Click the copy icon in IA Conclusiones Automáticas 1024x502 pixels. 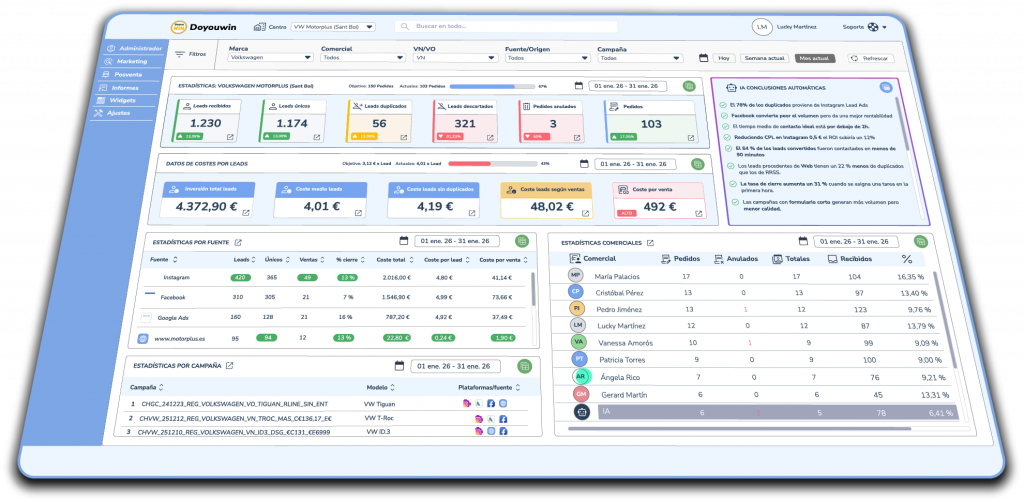pos(886,89)
